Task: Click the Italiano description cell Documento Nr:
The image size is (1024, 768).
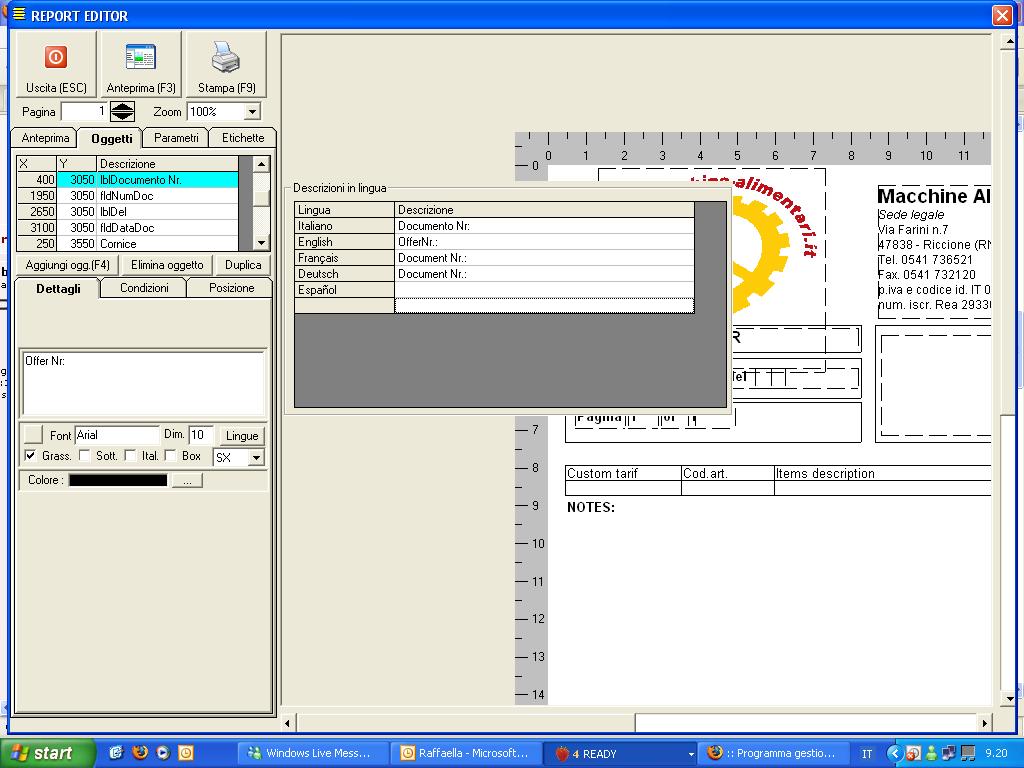Action: click(544, 226)
